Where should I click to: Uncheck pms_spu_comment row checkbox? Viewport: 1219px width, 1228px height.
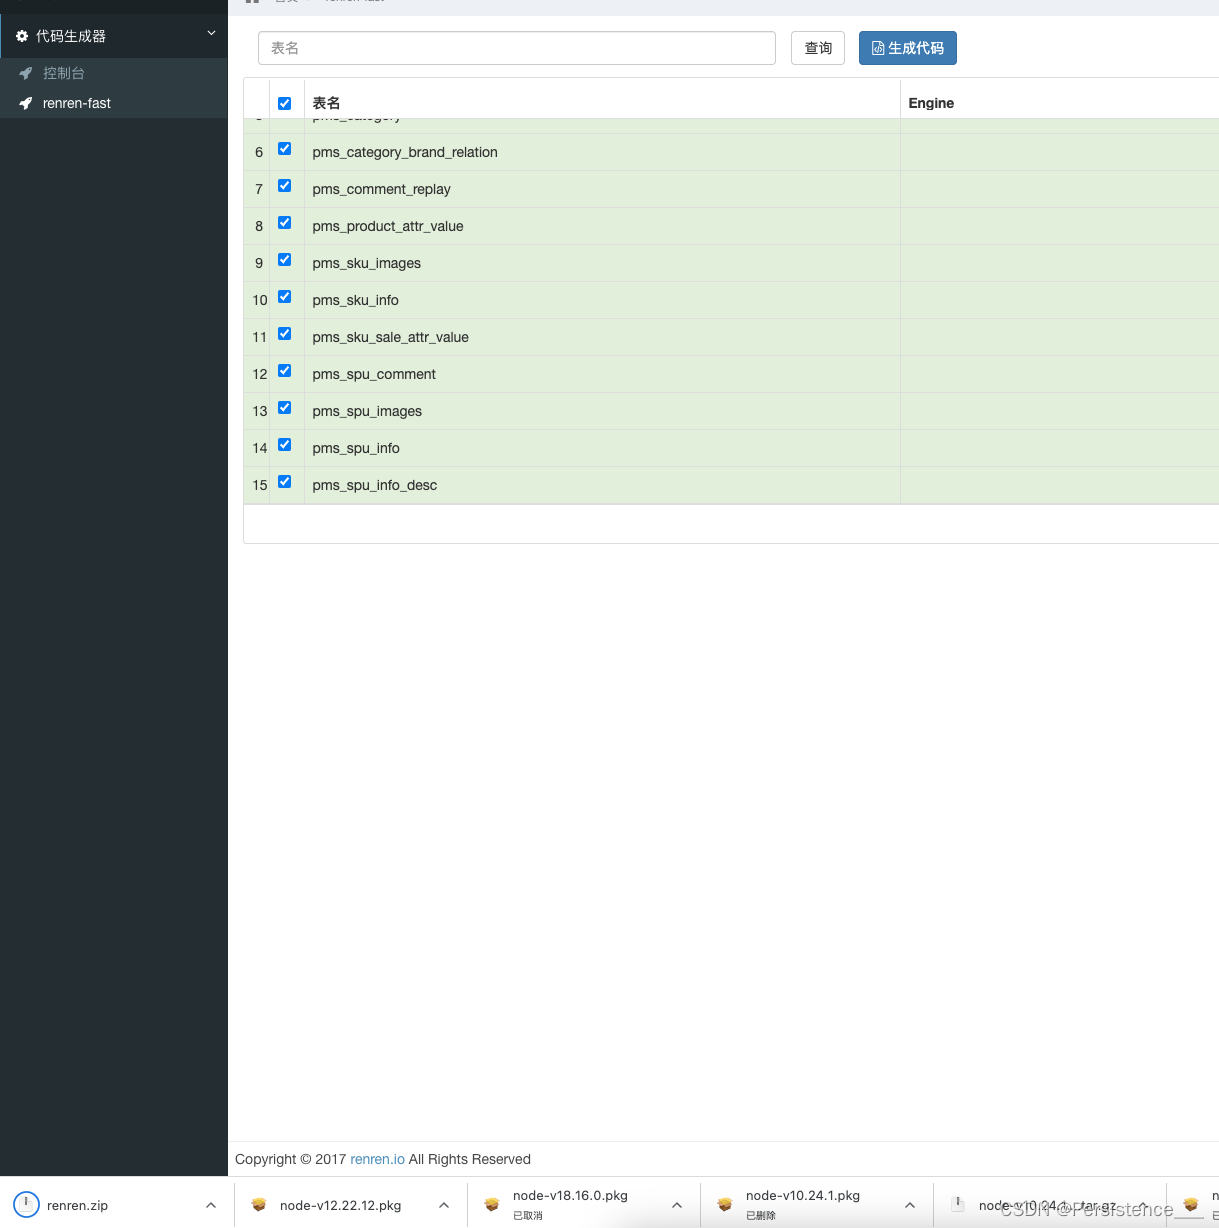[x=284, y=371]
